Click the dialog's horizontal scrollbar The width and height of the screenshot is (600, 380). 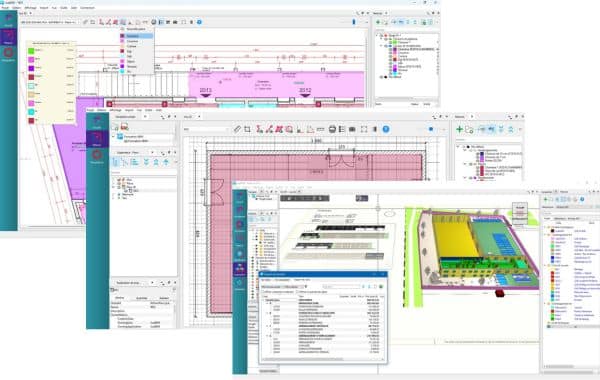(322, 359)
